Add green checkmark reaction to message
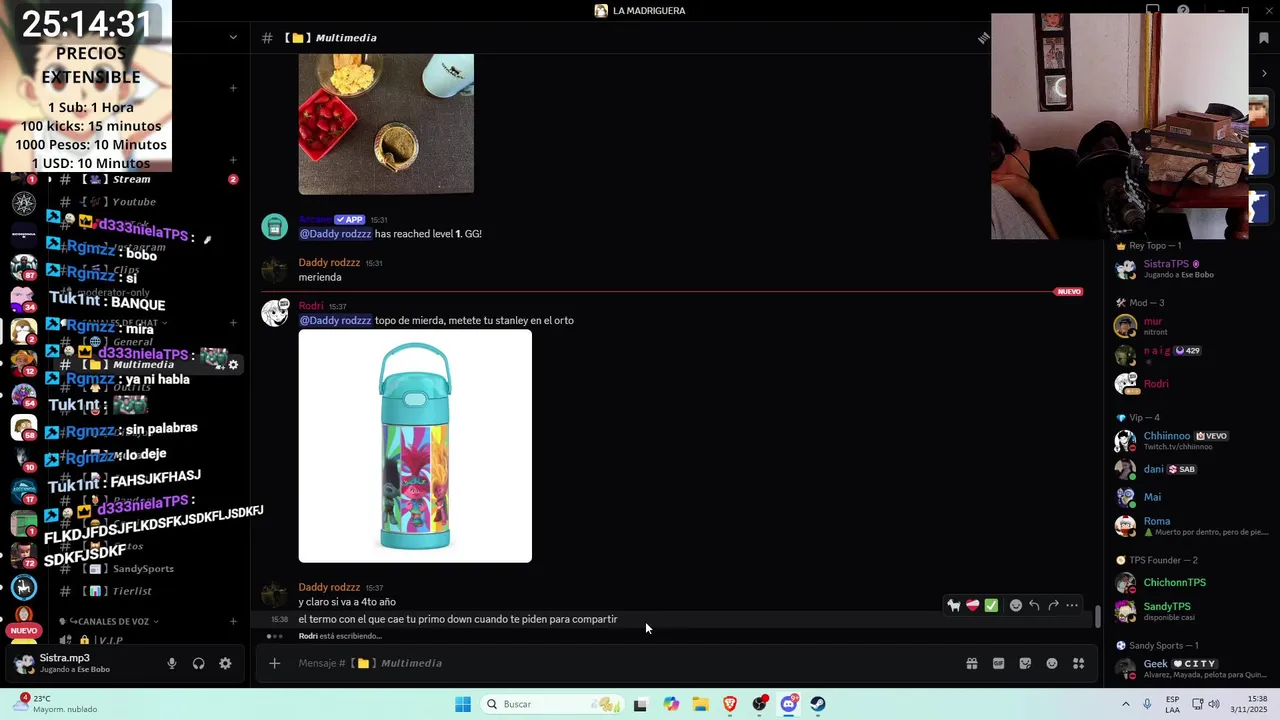 pyautogui.click(x=991, y=605)
